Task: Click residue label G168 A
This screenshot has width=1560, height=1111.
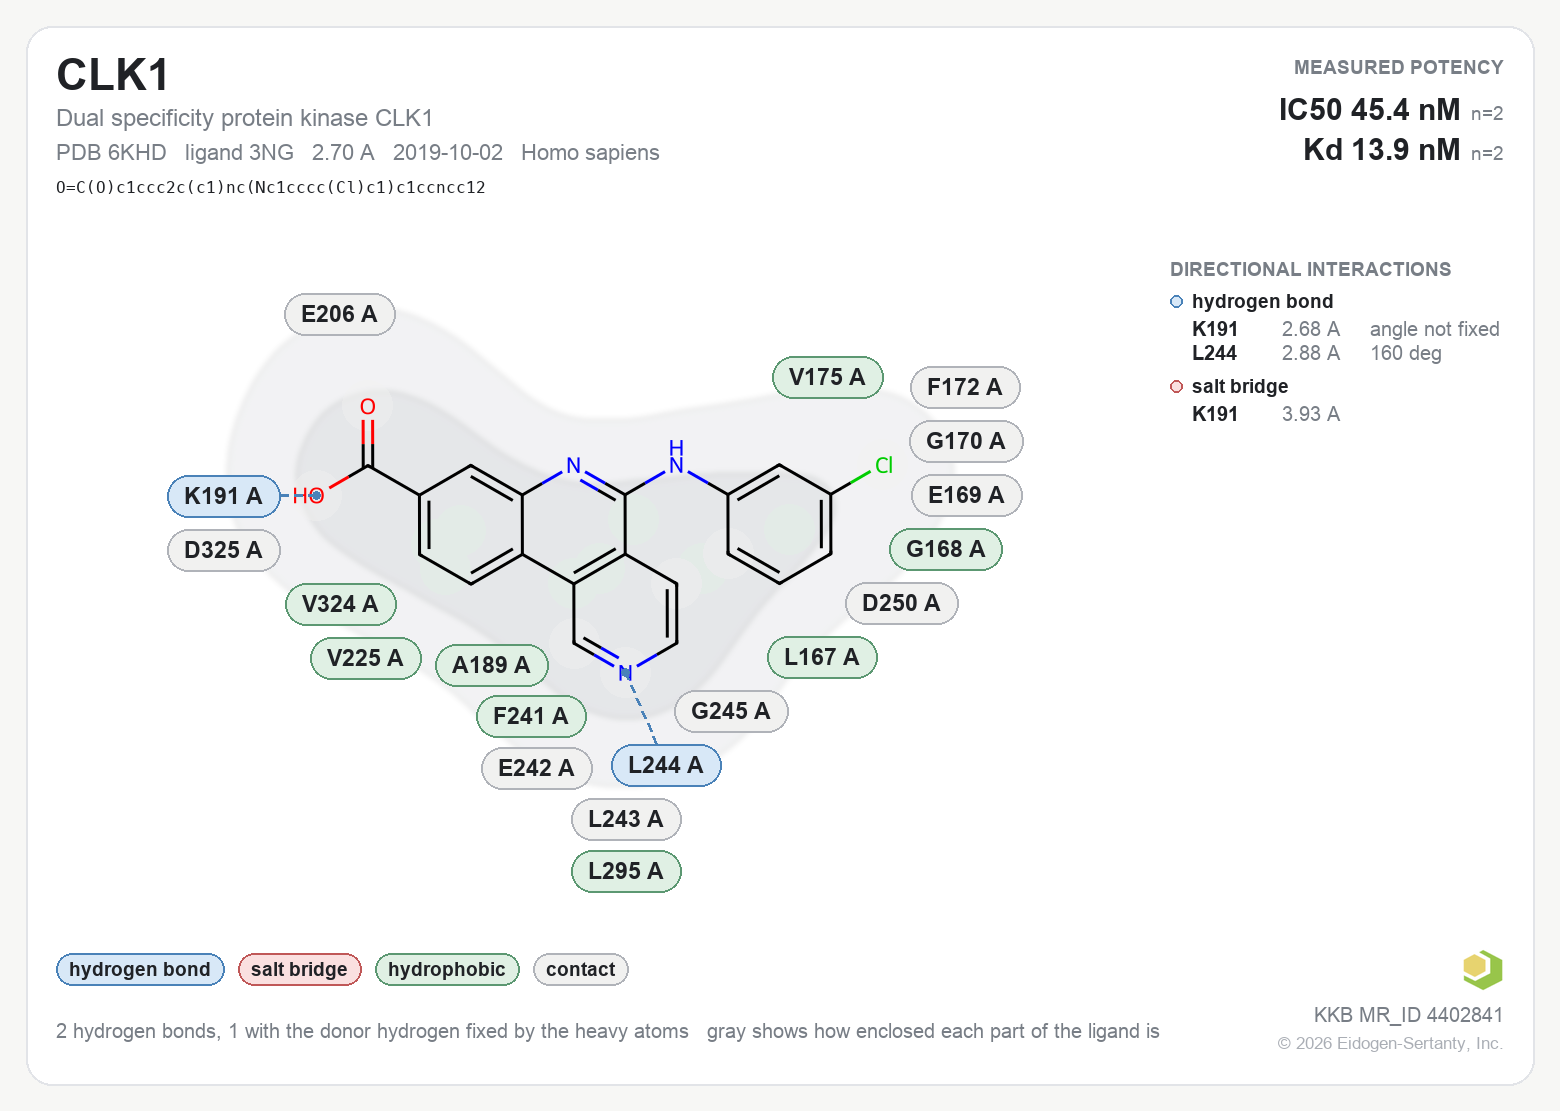Action: pos(946,549)
